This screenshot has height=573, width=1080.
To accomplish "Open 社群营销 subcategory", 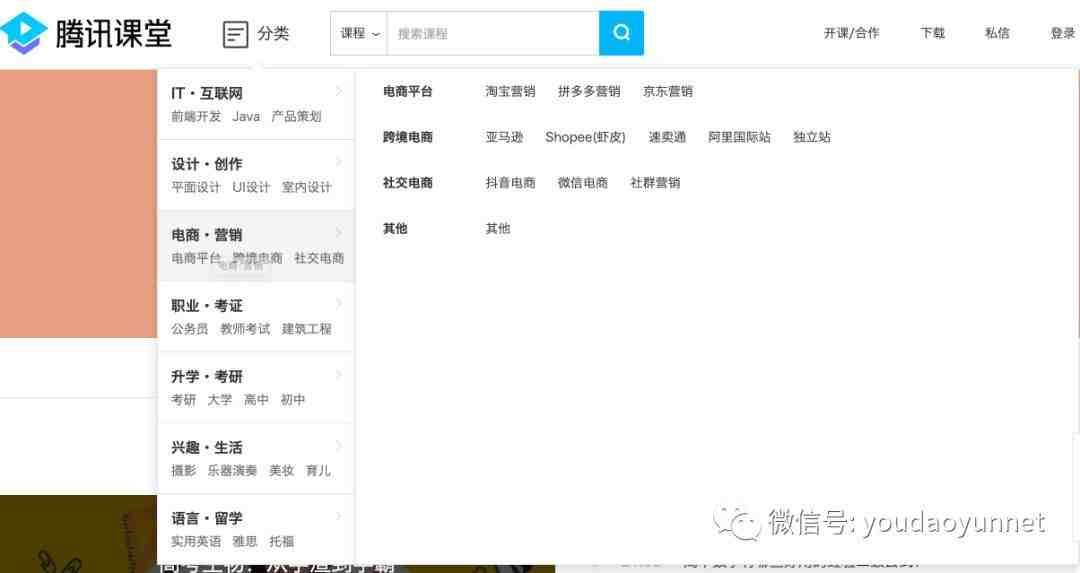I will (x=655, y=183).
